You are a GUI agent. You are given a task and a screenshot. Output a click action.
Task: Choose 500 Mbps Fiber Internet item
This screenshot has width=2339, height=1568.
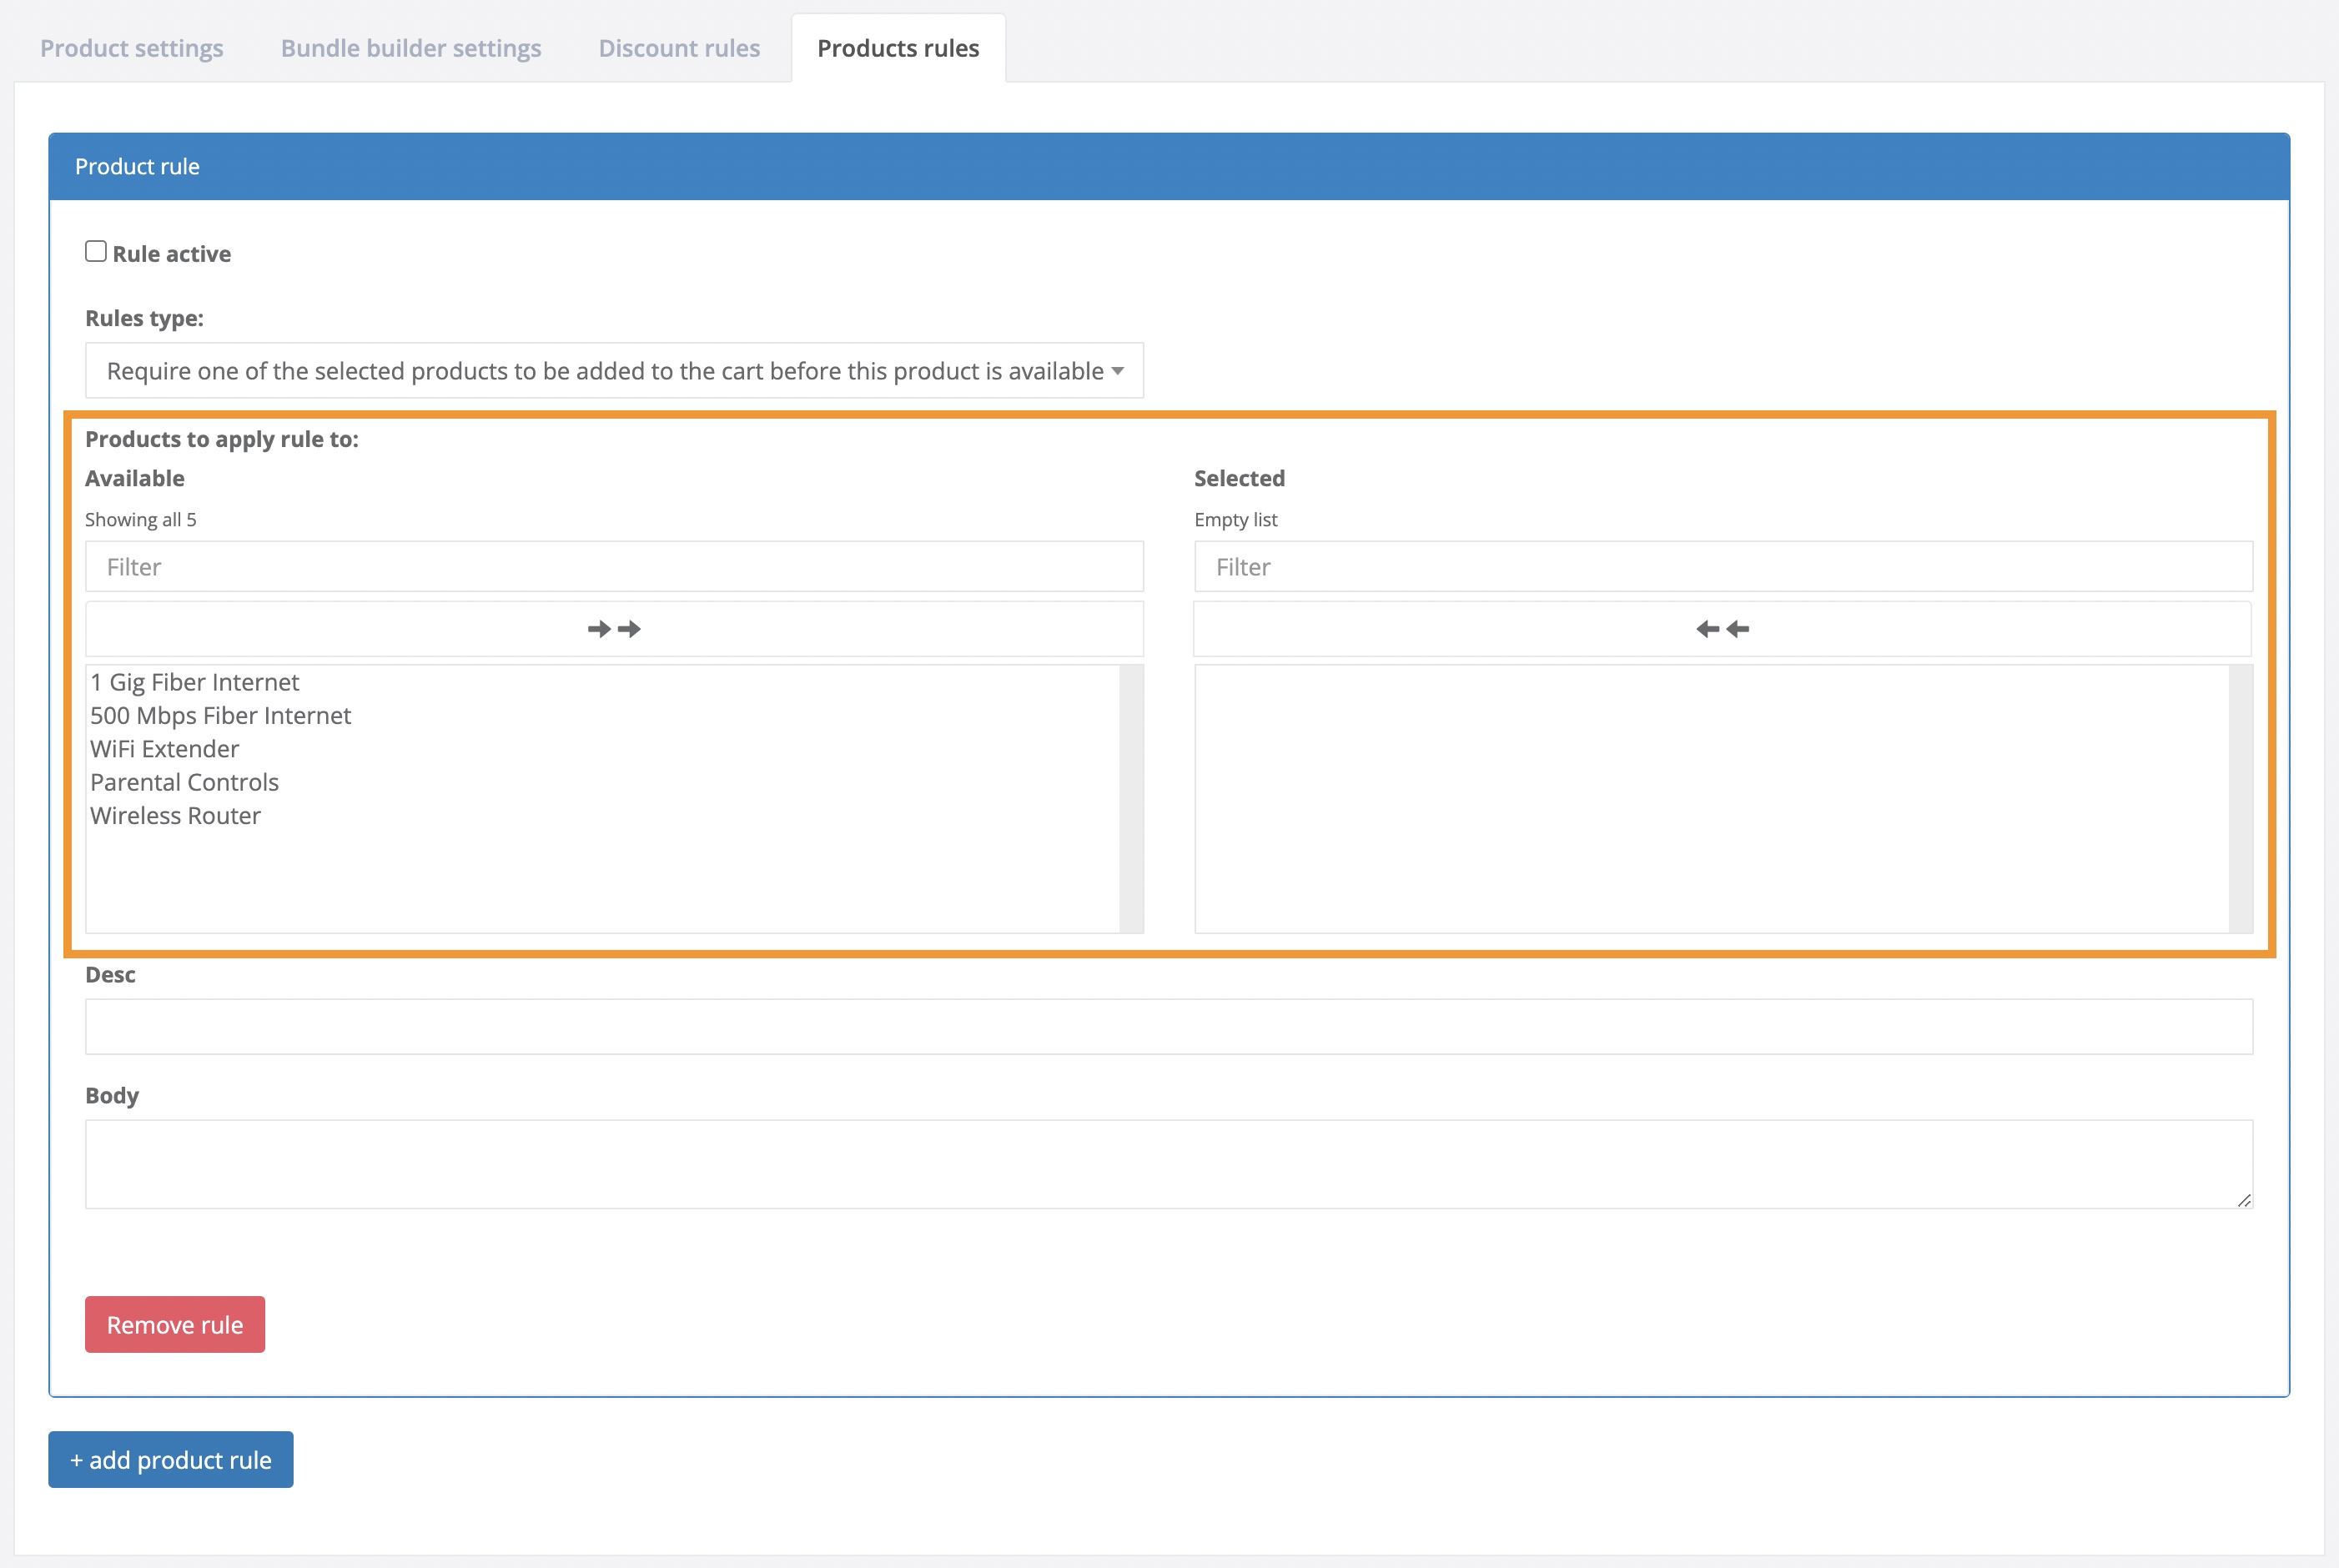221,716
